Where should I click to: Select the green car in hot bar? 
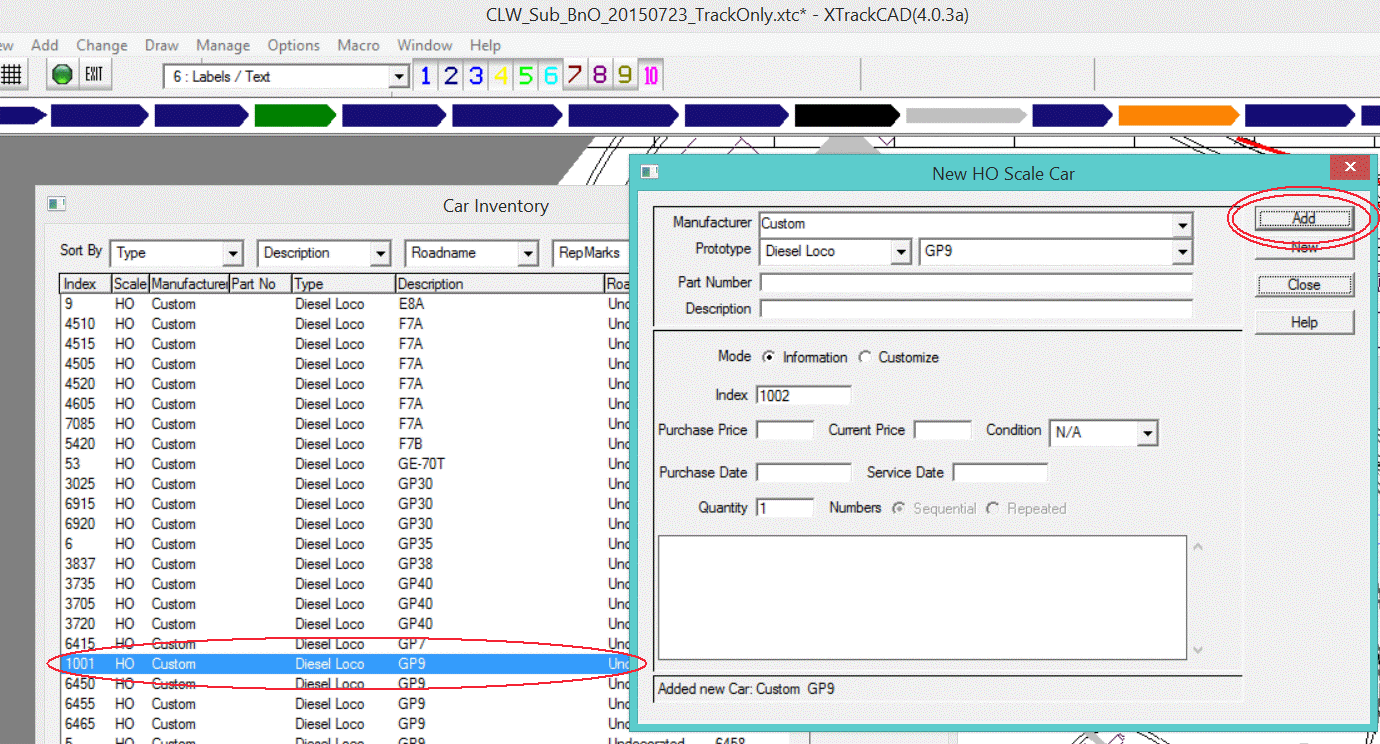pyautogui.click(x=295, y=115)
